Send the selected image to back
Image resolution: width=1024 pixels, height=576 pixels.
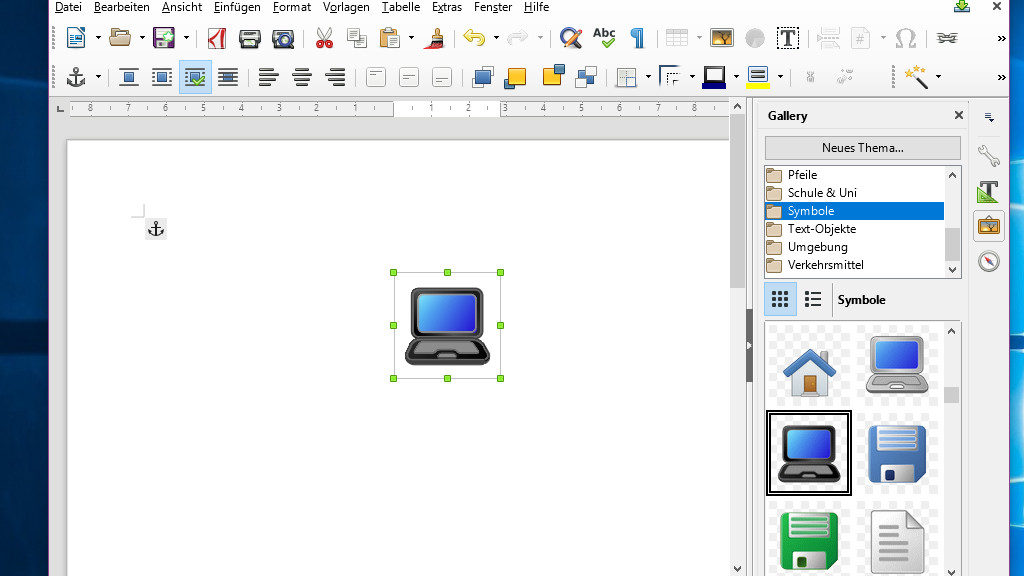pos(586,76)
